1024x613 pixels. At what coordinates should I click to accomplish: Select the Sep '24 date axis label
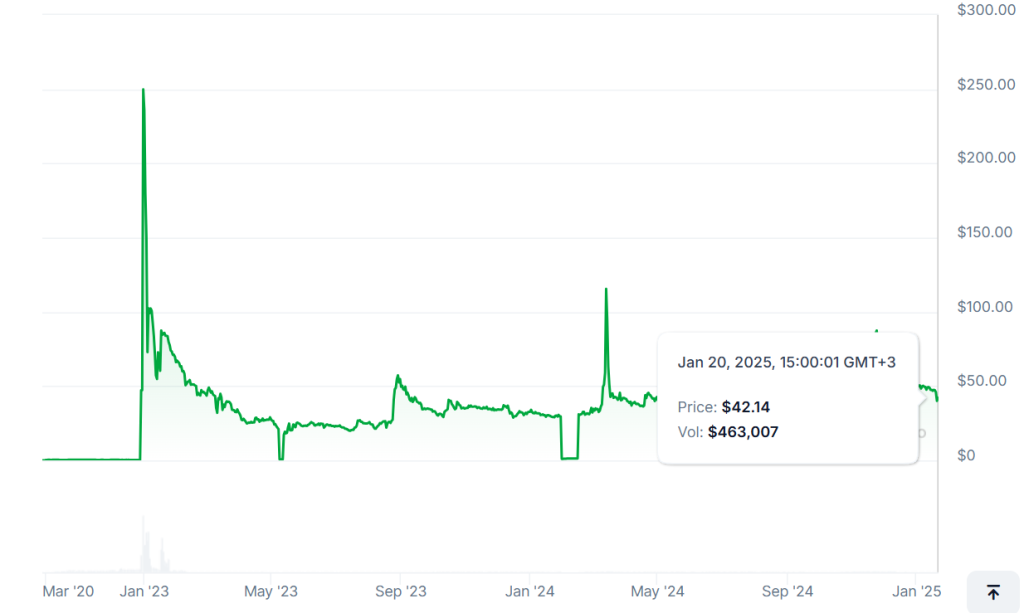click(x=788, y=591)
